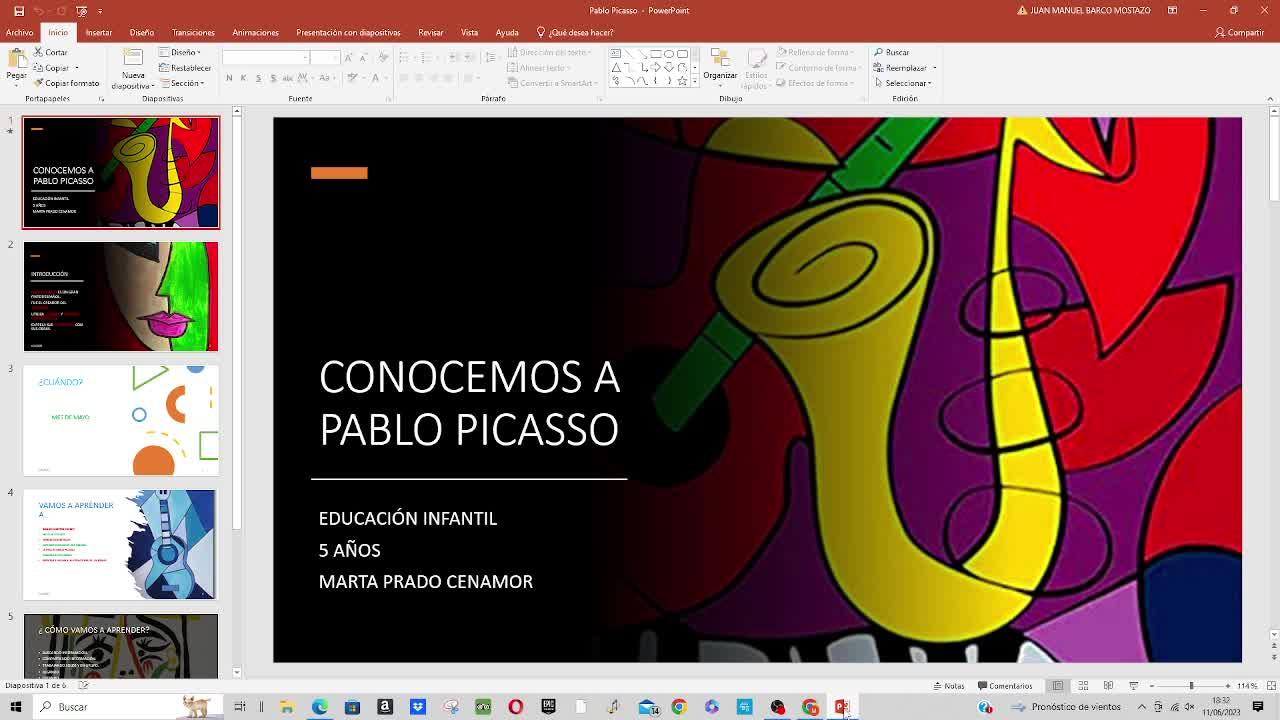
Task: Click the 114% zoom level
Action: pos(1247,686)
